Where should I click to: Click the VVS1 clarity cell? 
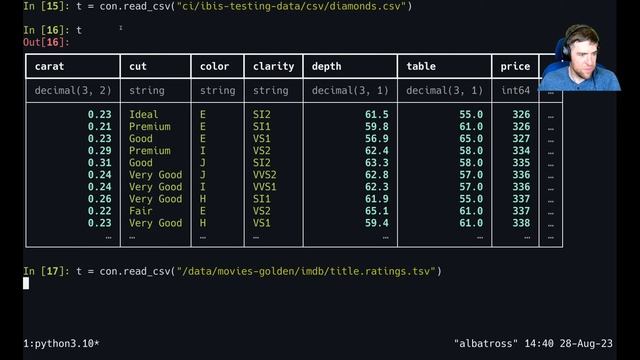(264, 187)
